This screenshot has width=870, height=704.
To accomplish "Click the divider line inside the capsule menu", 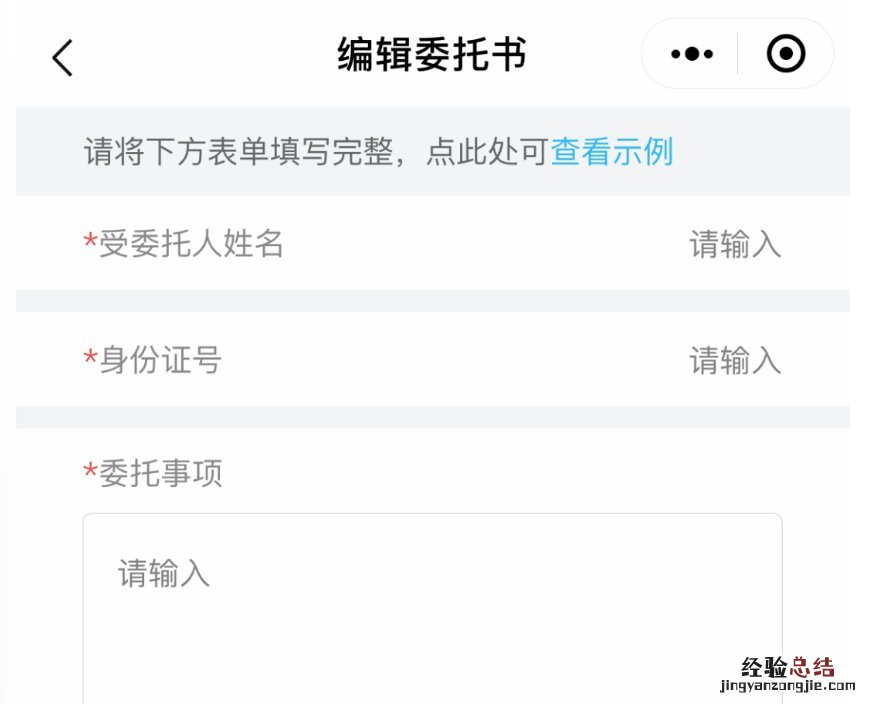I will point(738,54).
